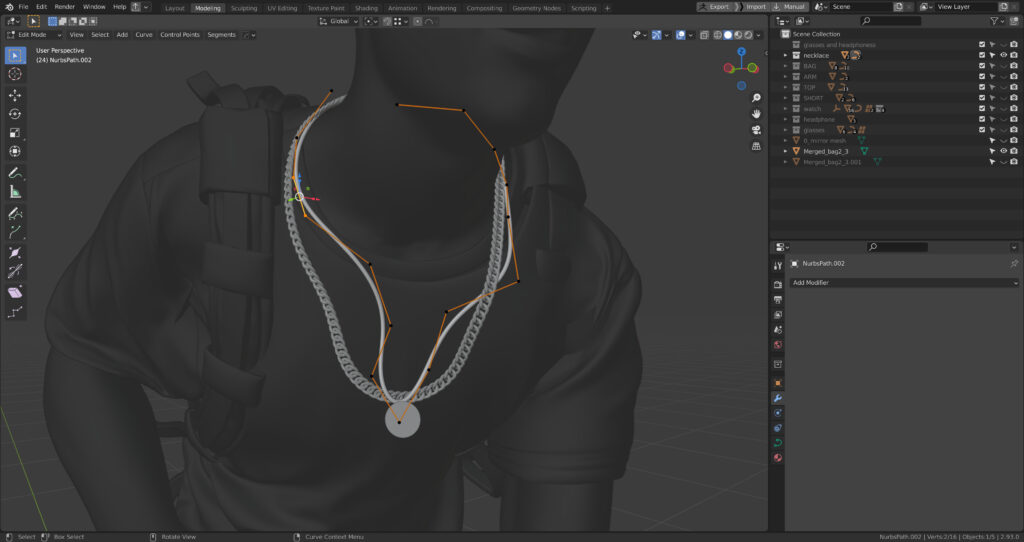The height and width of the screenshot is (542, 1024).
Task: Open the Modifier properties wrench tab
Action: pyautogui.click(x=777, y=398)
